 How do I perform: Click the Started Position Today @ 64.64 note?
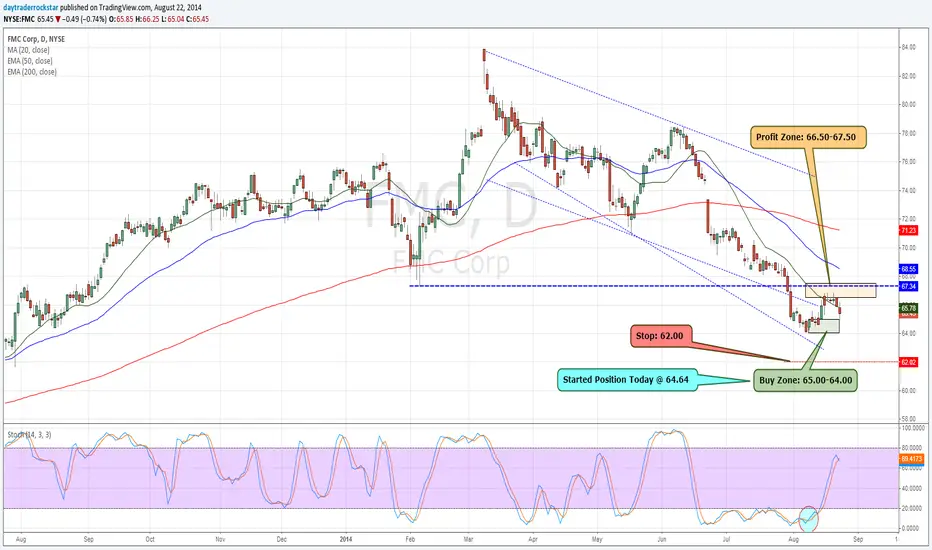click(x=626, y=379)
